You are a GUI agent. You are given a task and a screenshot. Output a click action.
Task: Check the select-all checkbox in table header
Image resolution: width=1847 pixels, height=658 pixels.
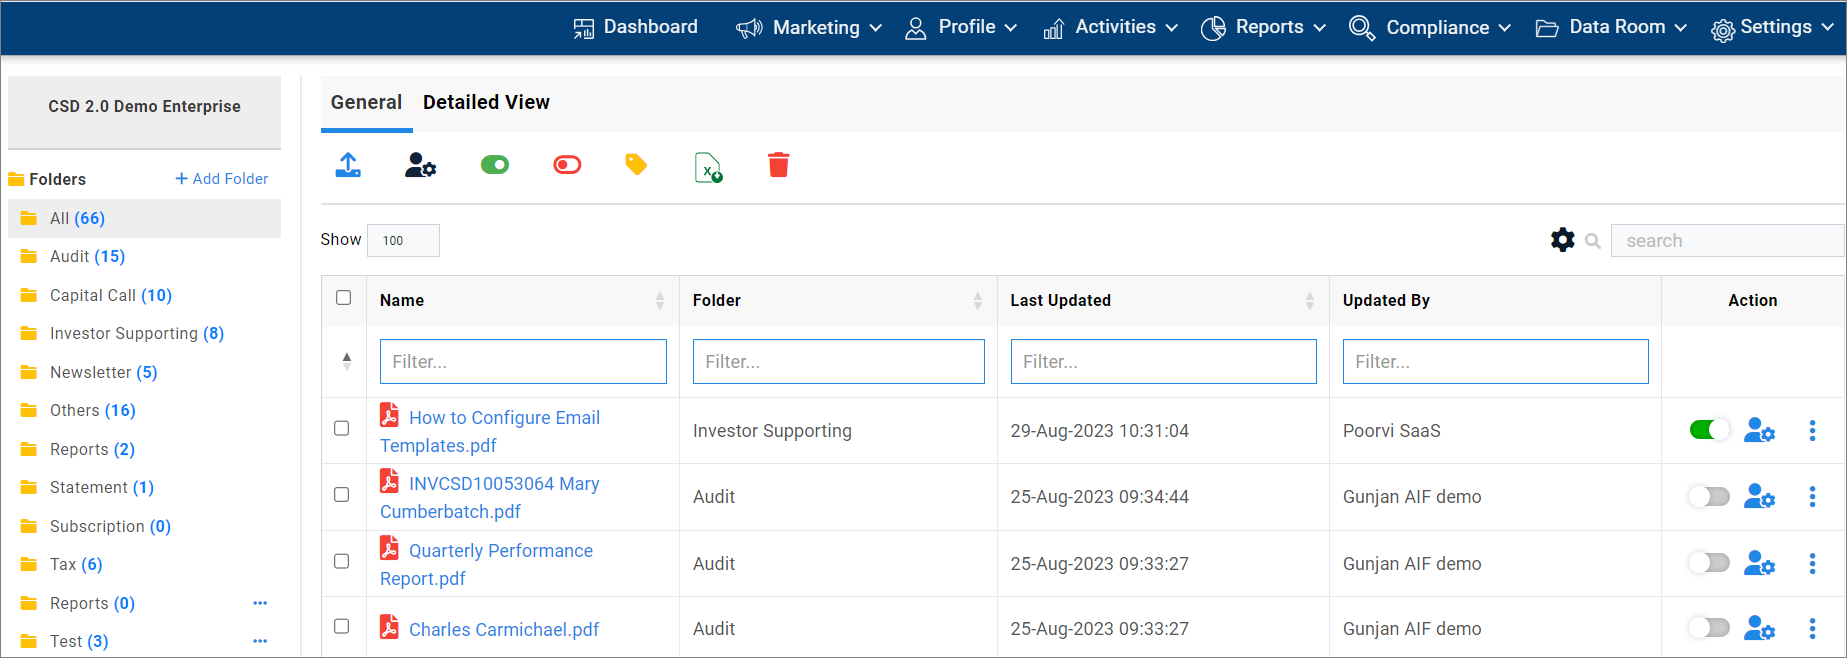pos(344,298)
